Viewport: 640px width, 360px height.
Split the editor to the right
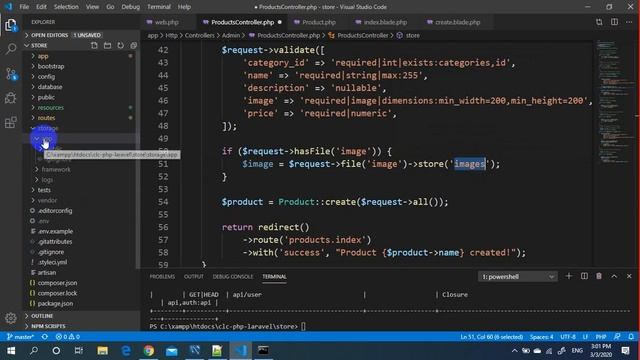614,22
